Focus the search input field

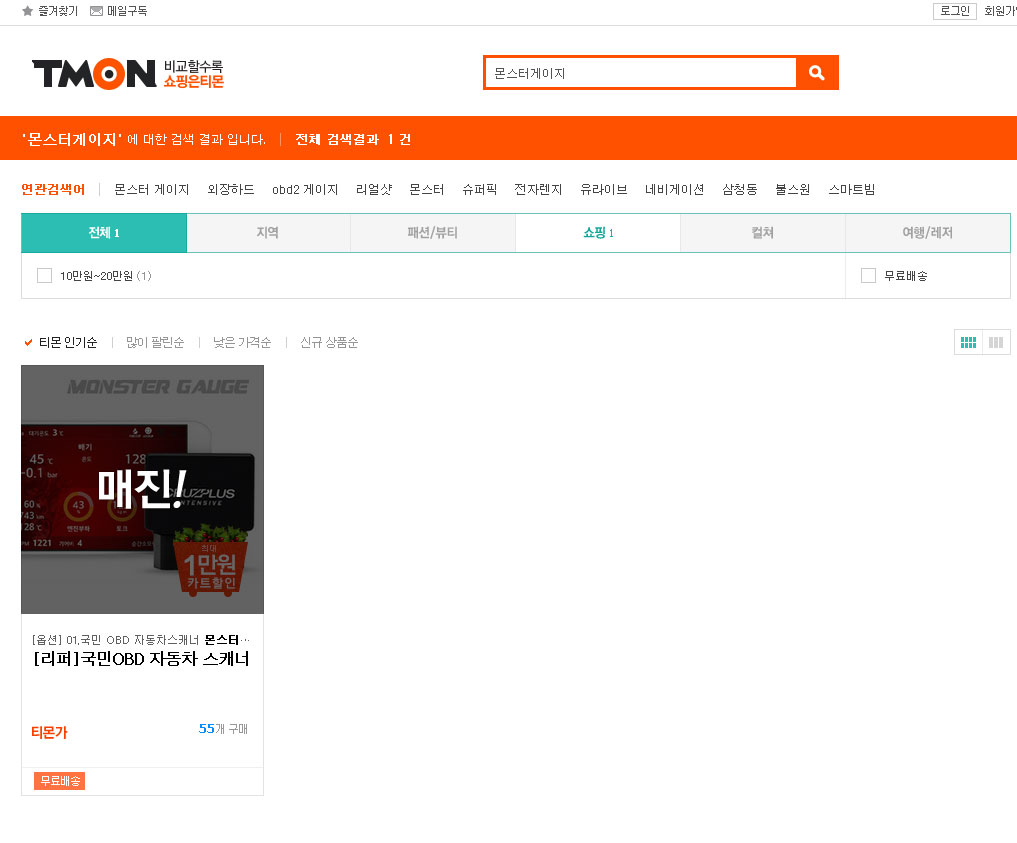tap(641, 73)
